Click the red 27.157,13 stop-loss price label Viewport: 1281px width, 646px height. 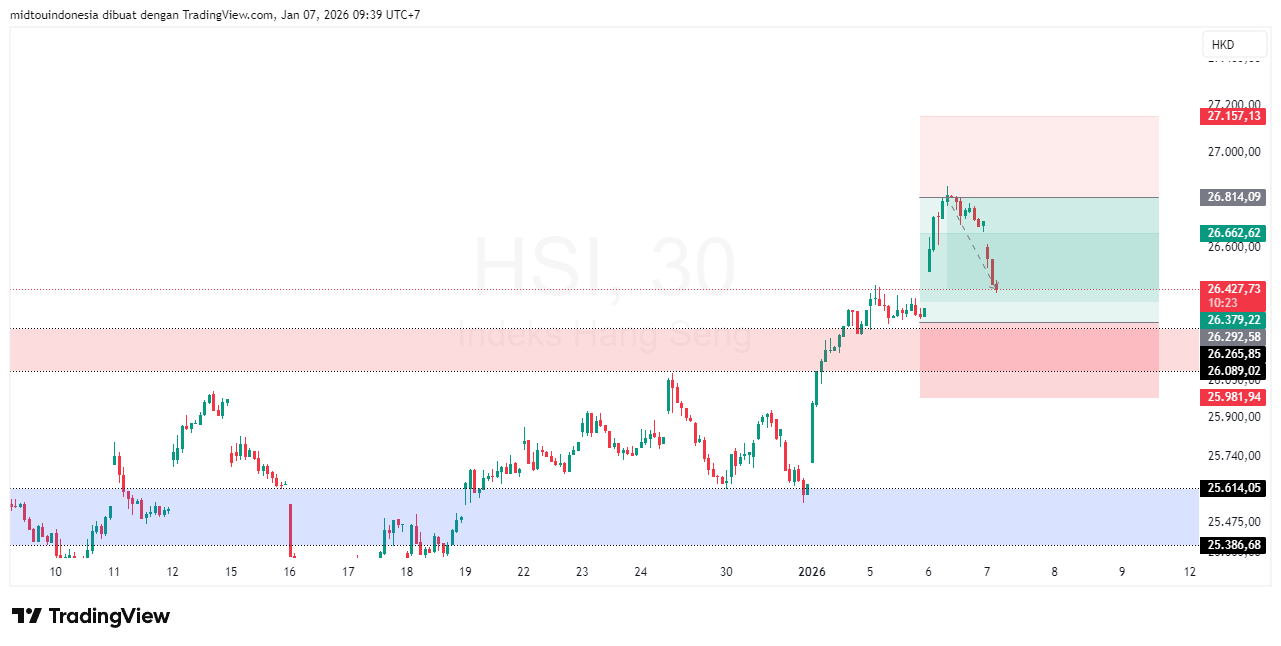point(1233,116)
